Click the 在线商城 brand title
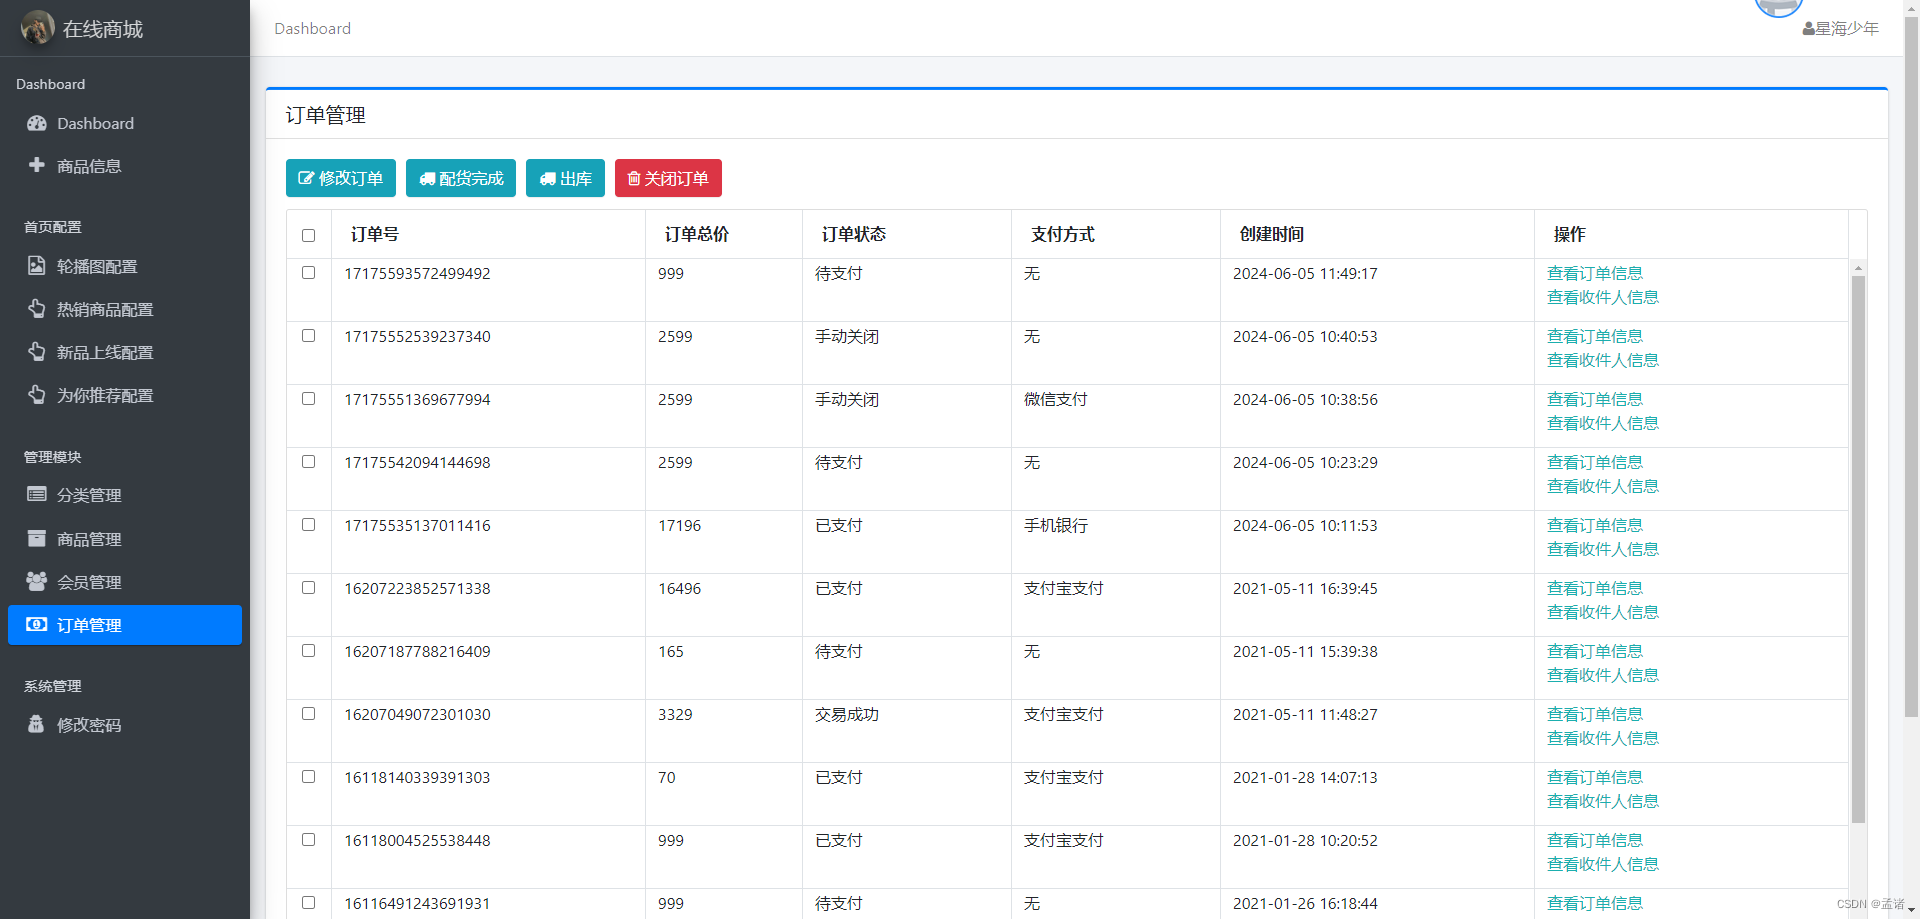1920x919 pixels. (103, 29)
